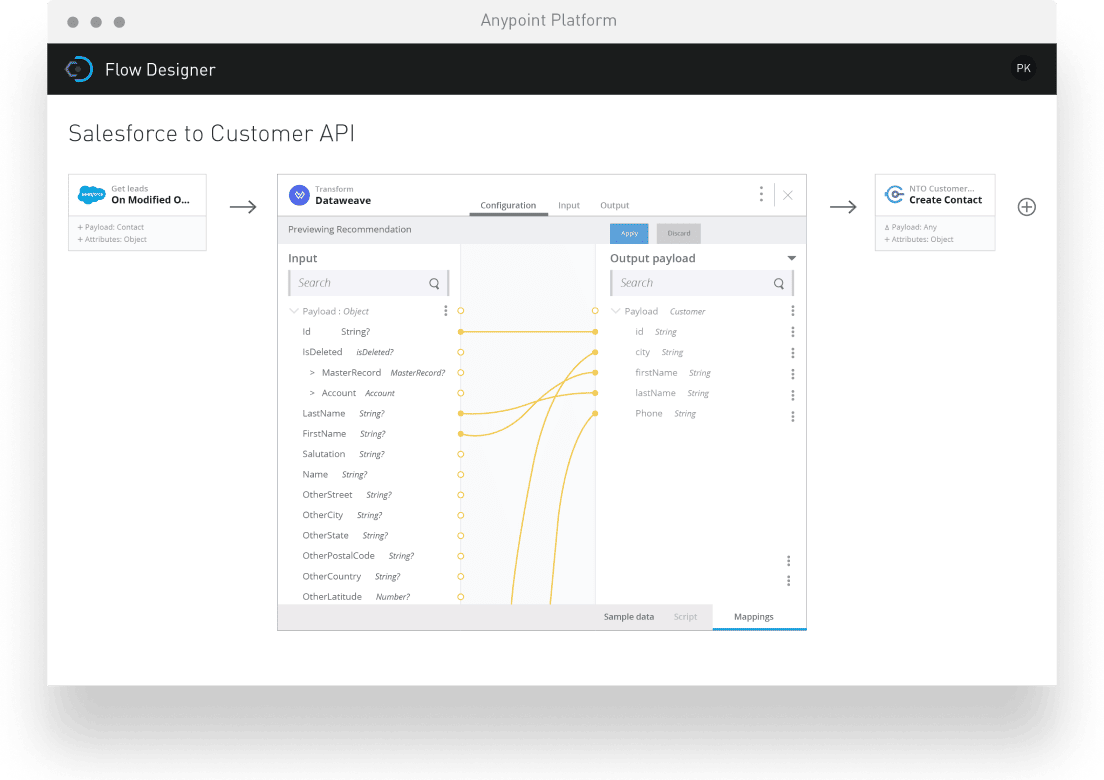
Task: Click the mapping connector dot of Salutation
Action: point(460,454)
